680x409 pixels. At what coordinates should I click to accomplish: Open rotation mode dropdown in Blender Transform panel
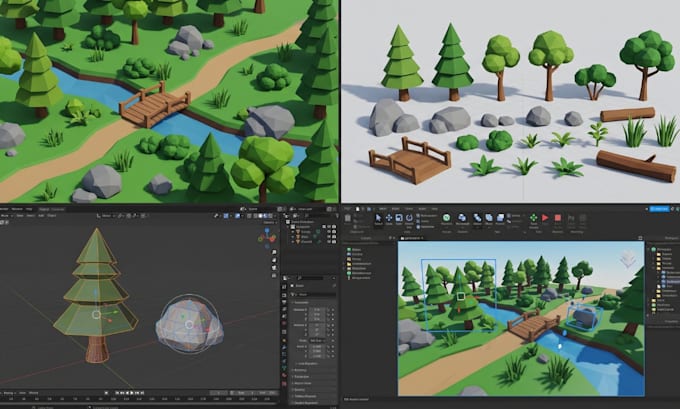pyautogui.click(x=317, y=340)
